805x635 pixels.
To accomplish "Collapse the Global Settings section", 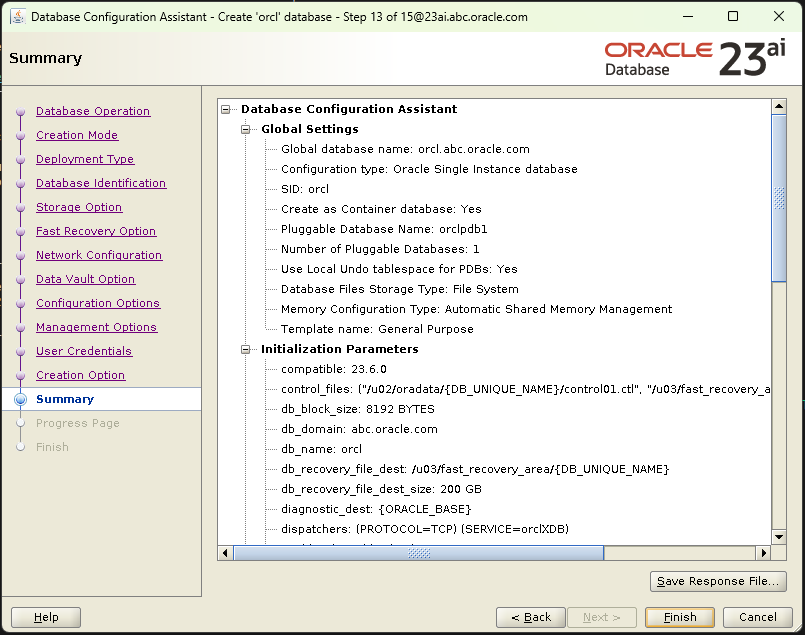I will click(246, 129).
